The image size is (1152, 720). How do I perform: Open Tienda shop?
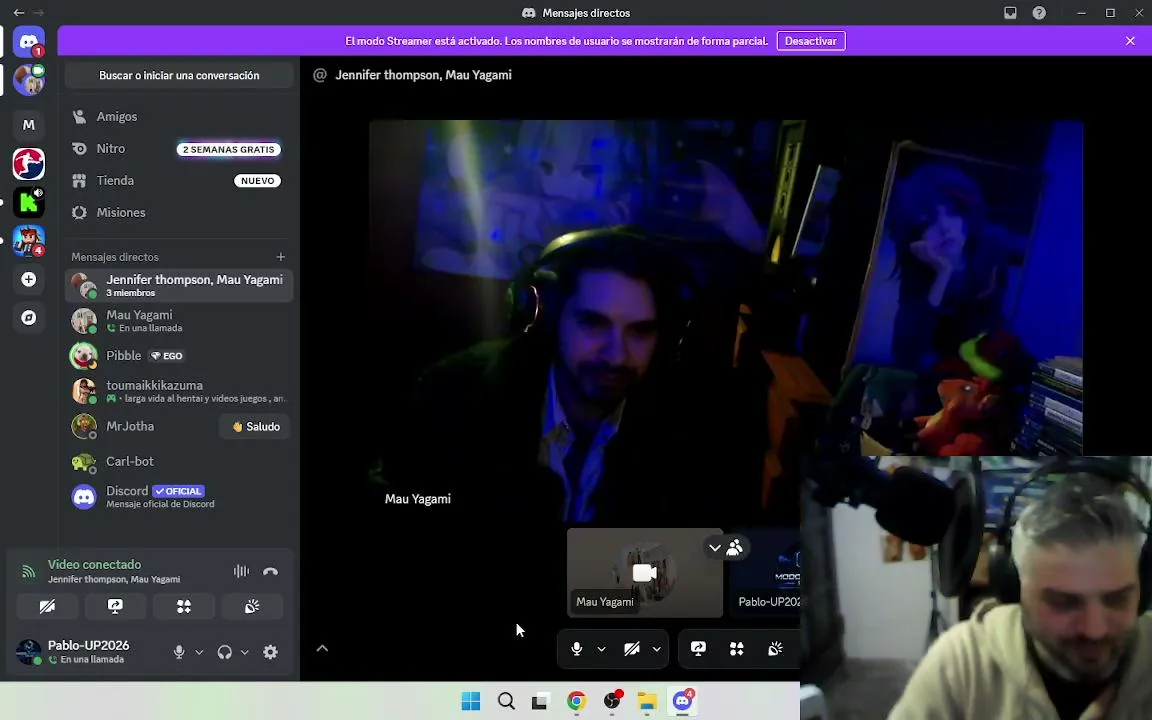pyautogui.click(x=179, y=180)
